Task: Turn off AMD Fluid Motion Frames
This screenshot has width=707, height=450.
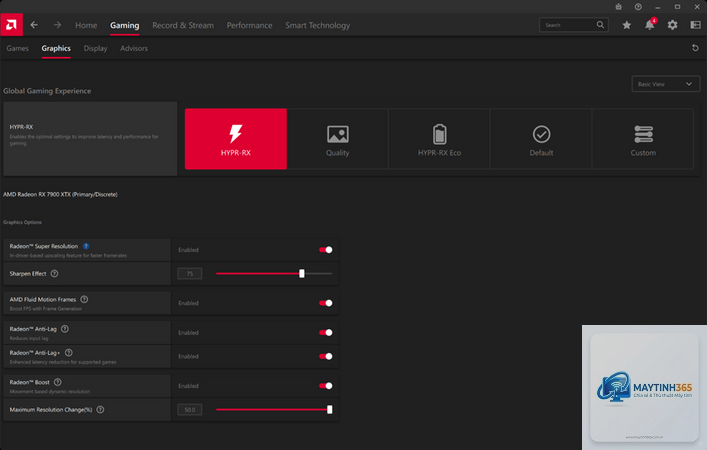Action: click(x=326, y=303)
